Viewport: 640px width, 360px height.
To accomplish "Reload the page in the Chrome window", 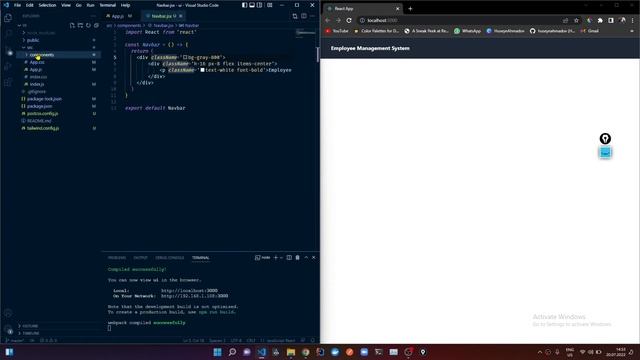I will click(349, 20).
